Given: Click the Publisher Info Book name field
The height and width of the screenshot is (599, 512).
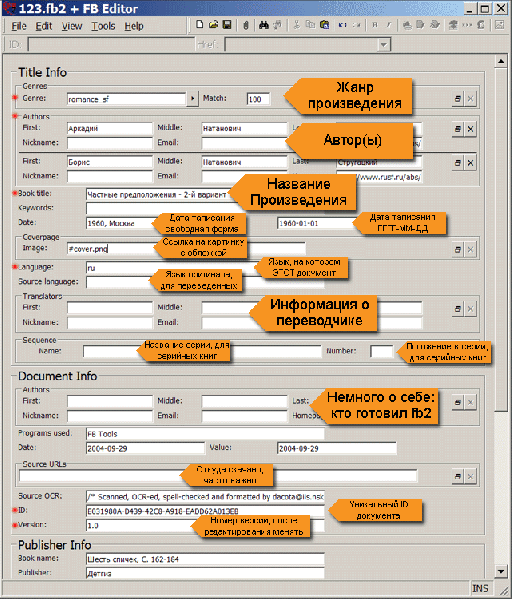Looking at the screenshot, I should tap(205, 559).
